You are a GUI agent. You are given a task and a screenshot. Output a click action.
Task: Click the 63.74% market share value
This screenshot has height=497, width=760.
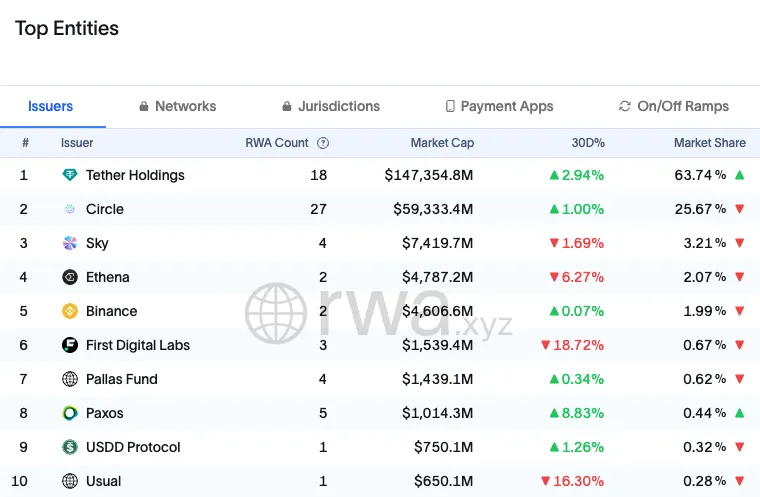(700, 175)
